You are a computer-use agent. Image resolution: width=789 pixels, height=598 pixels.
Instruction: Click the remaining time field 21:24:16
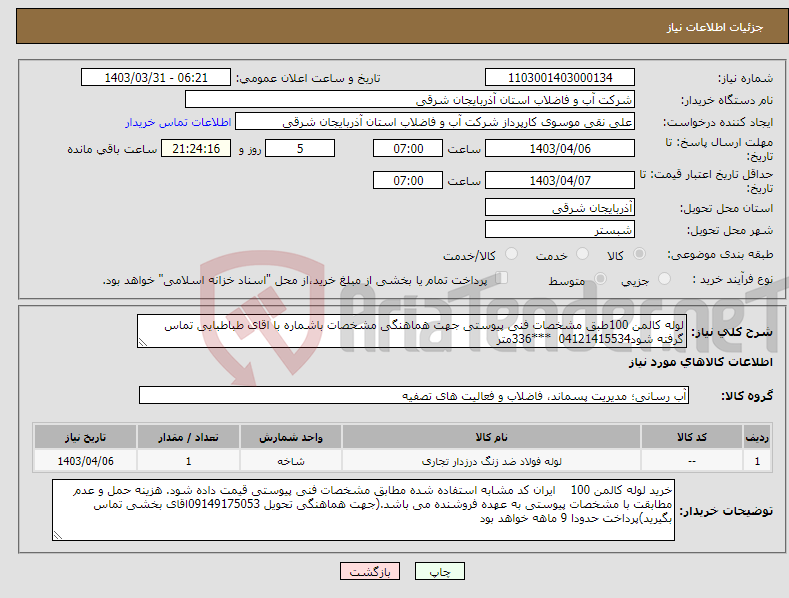coord(196,148)
